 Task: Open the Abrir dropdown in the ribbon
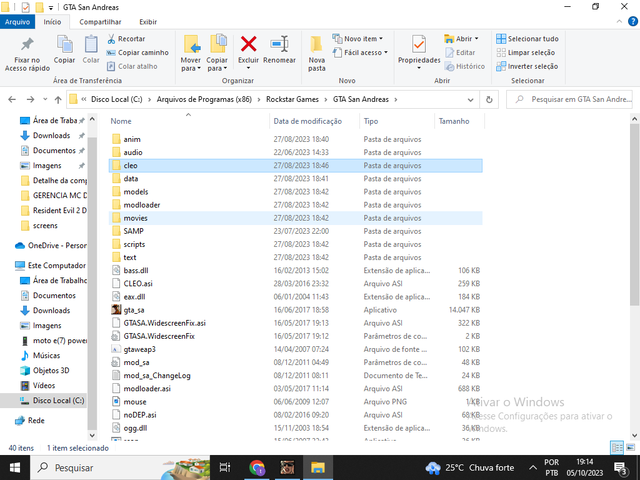click(x=461, y=39)
